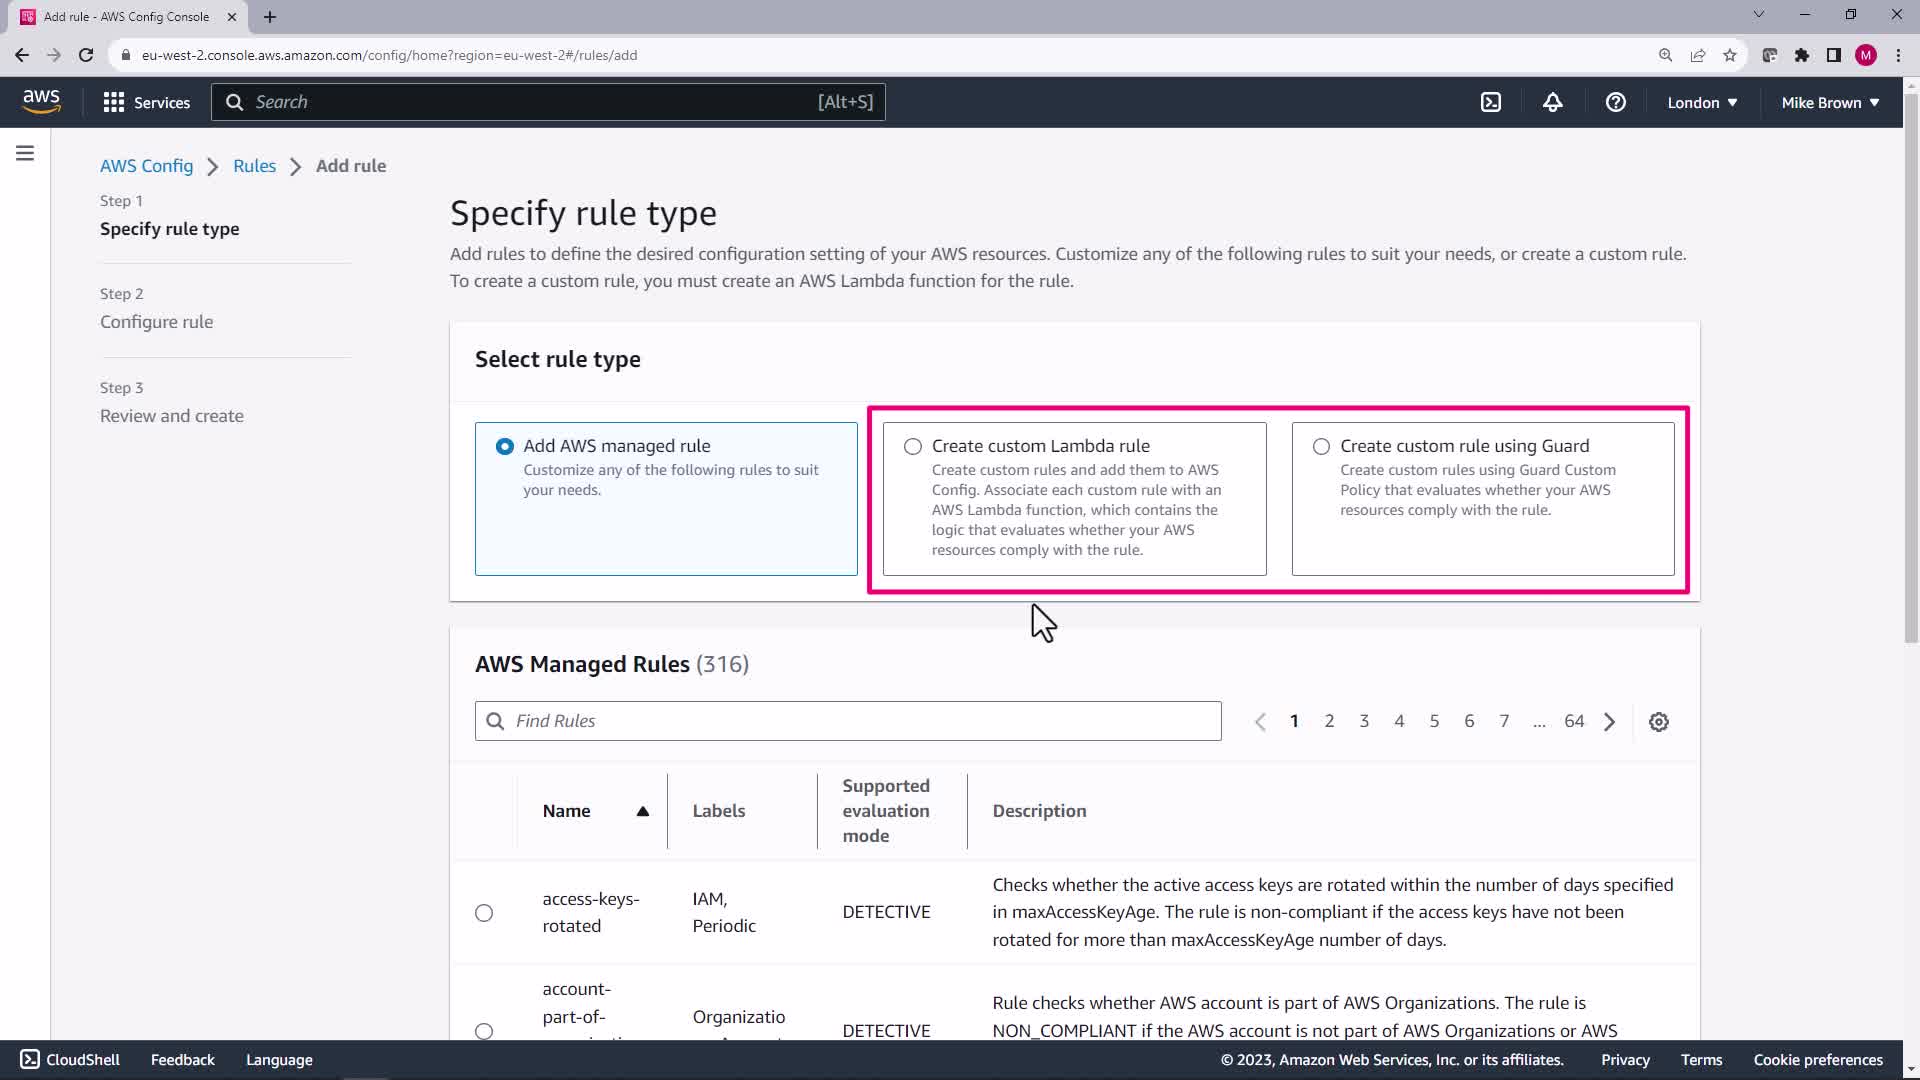The image size is (1920, 1080).
Task: Open the Rules breadcrumb link
Action: pyautogui.click(x=254, y=166)
